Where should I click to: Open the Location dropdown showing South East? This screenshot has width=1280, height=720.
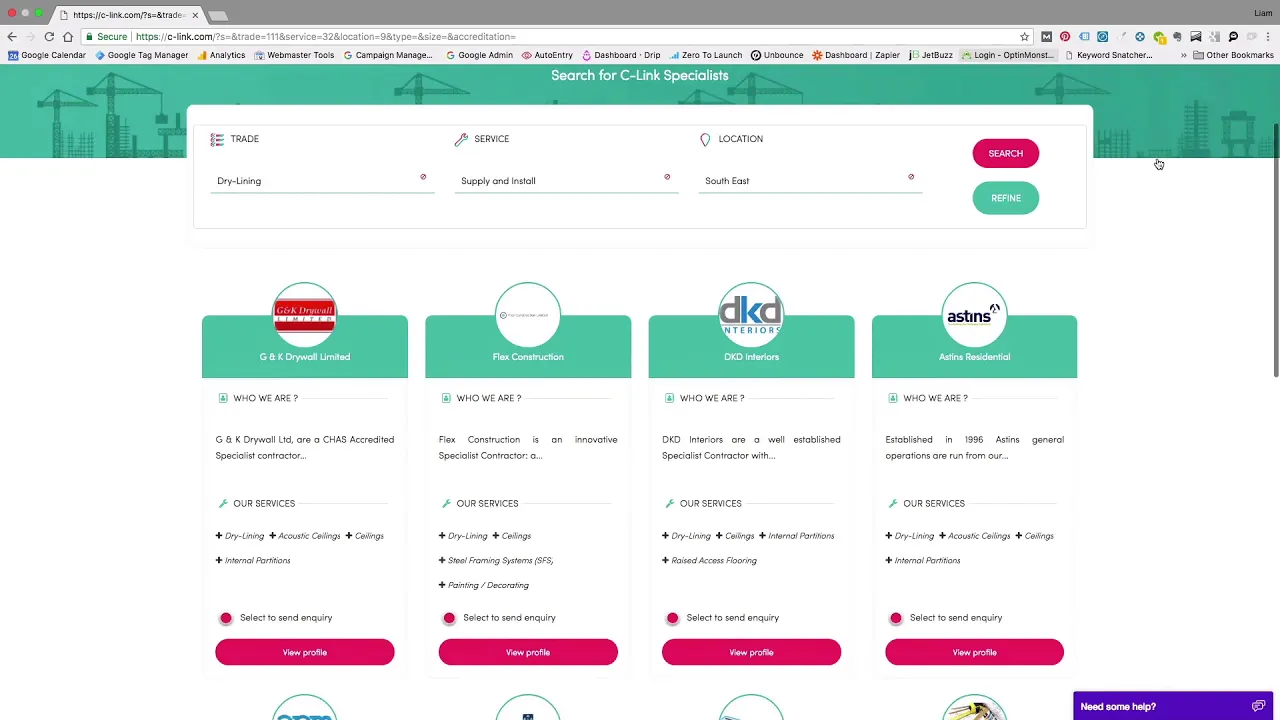pyautogui.click(x=810, y=181)
